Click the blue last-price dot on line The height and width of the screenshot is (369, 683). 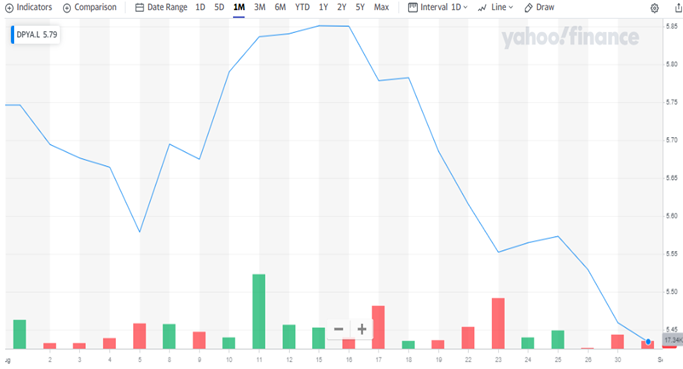click(x=648, y=342)
